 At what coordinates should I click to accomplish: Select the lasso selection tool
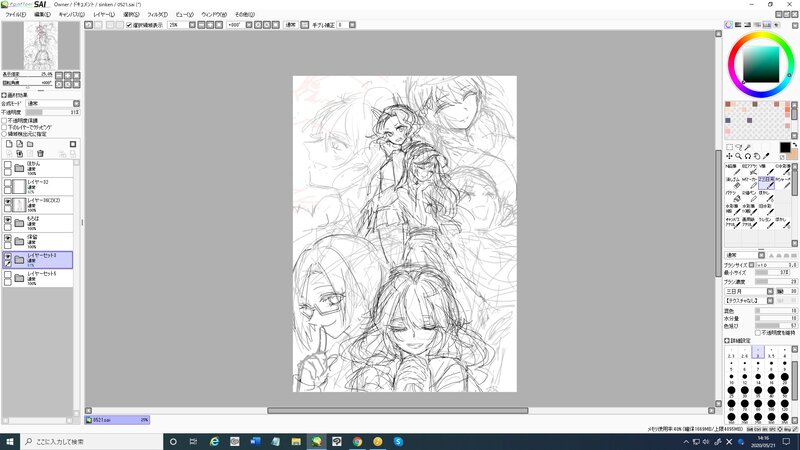(x=739, y=147)
